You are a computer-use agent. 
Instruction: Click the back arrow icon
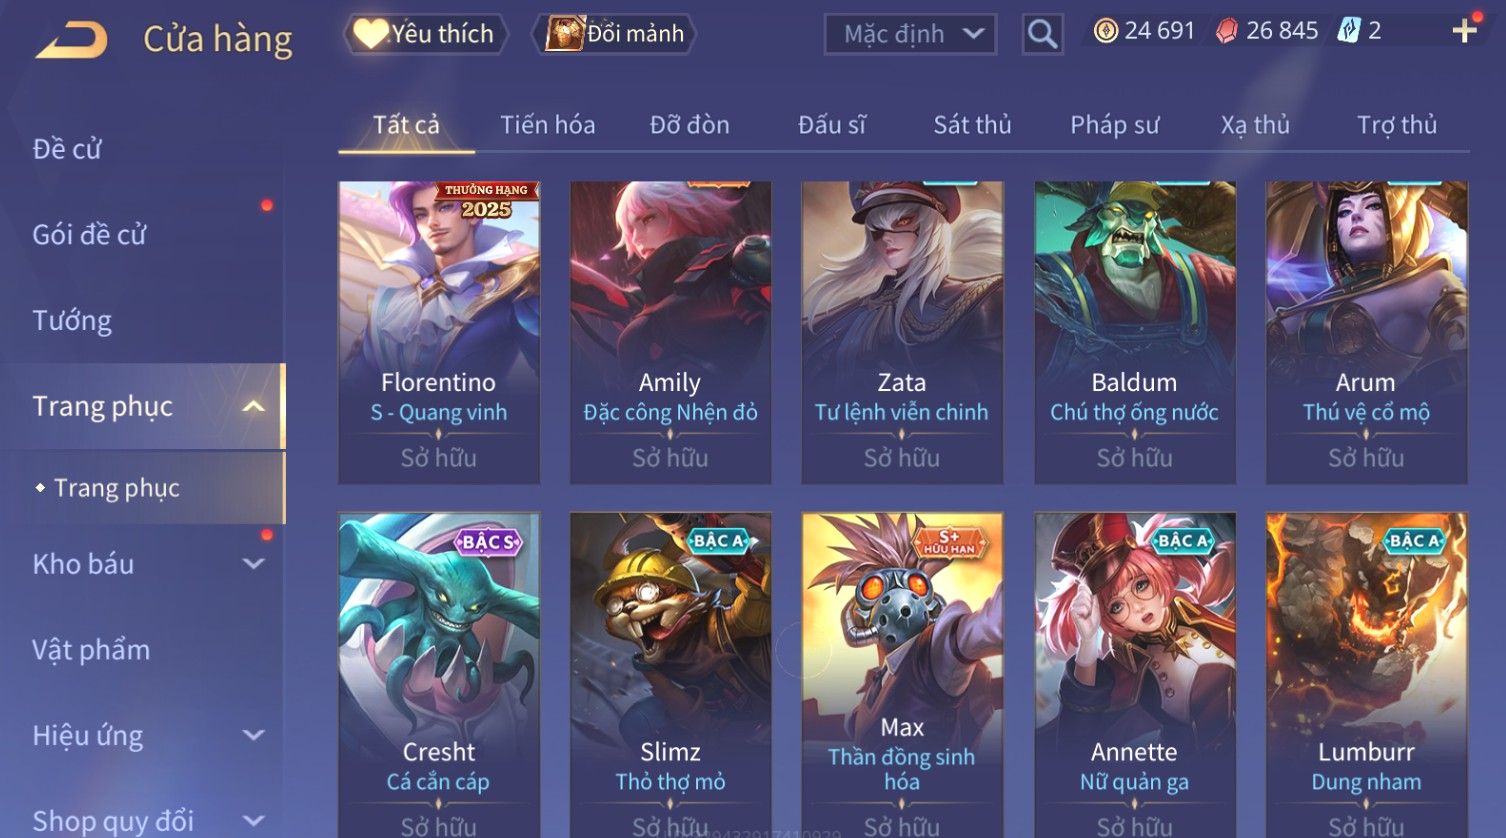click(72, 40)
